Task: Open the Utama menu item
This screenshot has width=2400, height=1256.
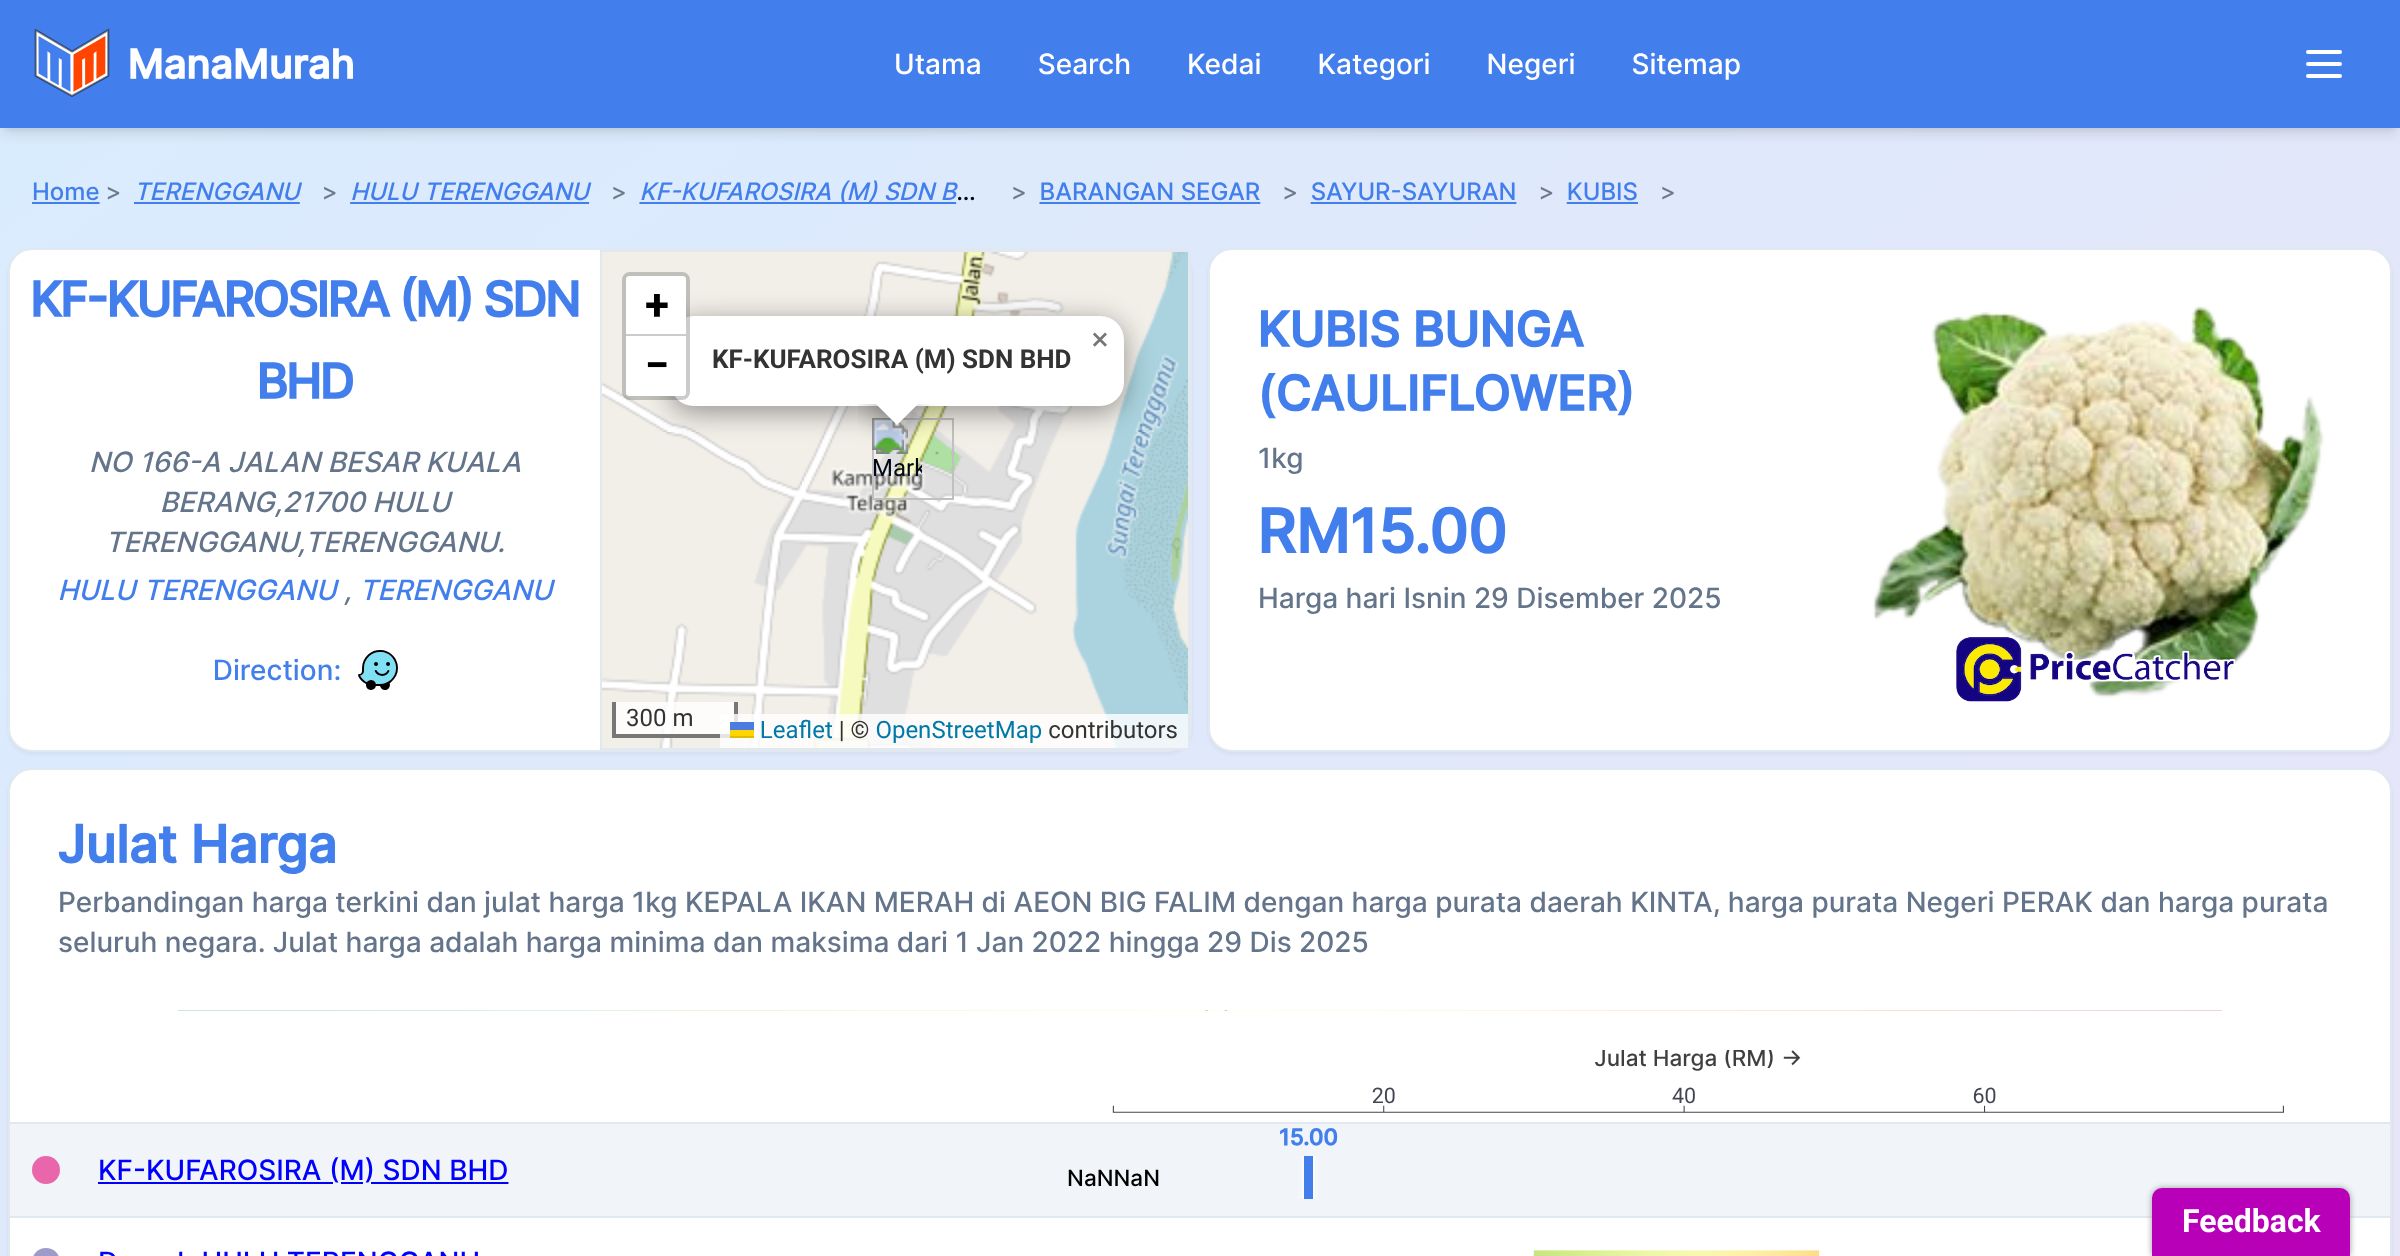Action: coord(937,64)
